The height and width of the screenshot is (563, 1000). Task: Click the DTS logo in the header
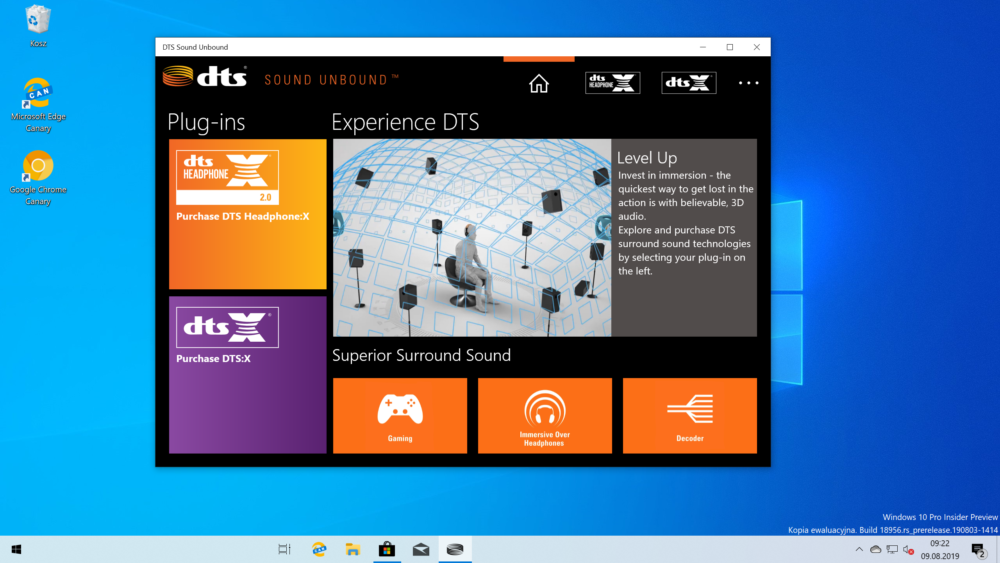tap(205, 77)
